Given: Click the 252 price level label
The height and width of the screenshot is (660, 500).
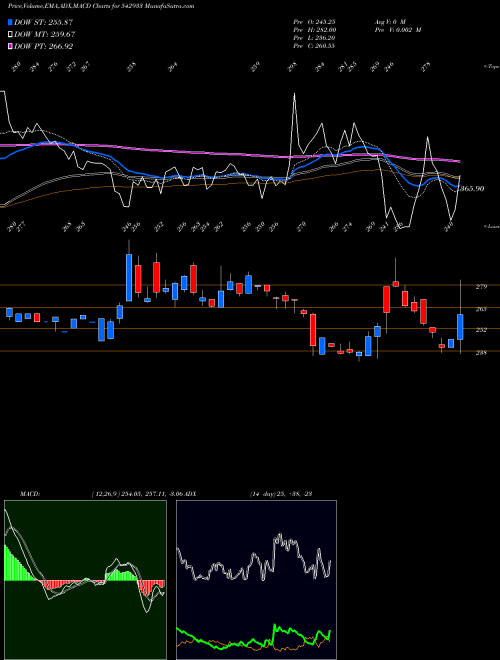Looking at the screenshot, I should [x=481, y=330].
